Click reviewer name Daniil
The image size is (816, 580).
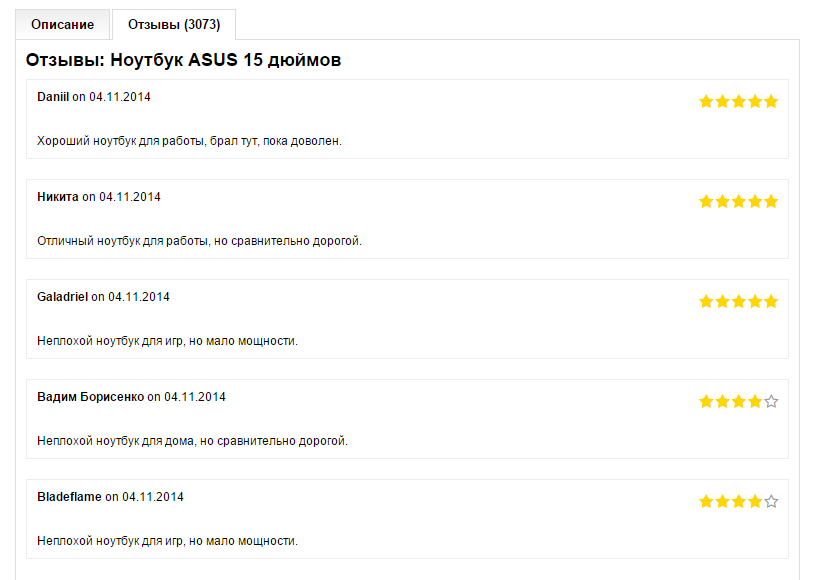tap(53, 97)
